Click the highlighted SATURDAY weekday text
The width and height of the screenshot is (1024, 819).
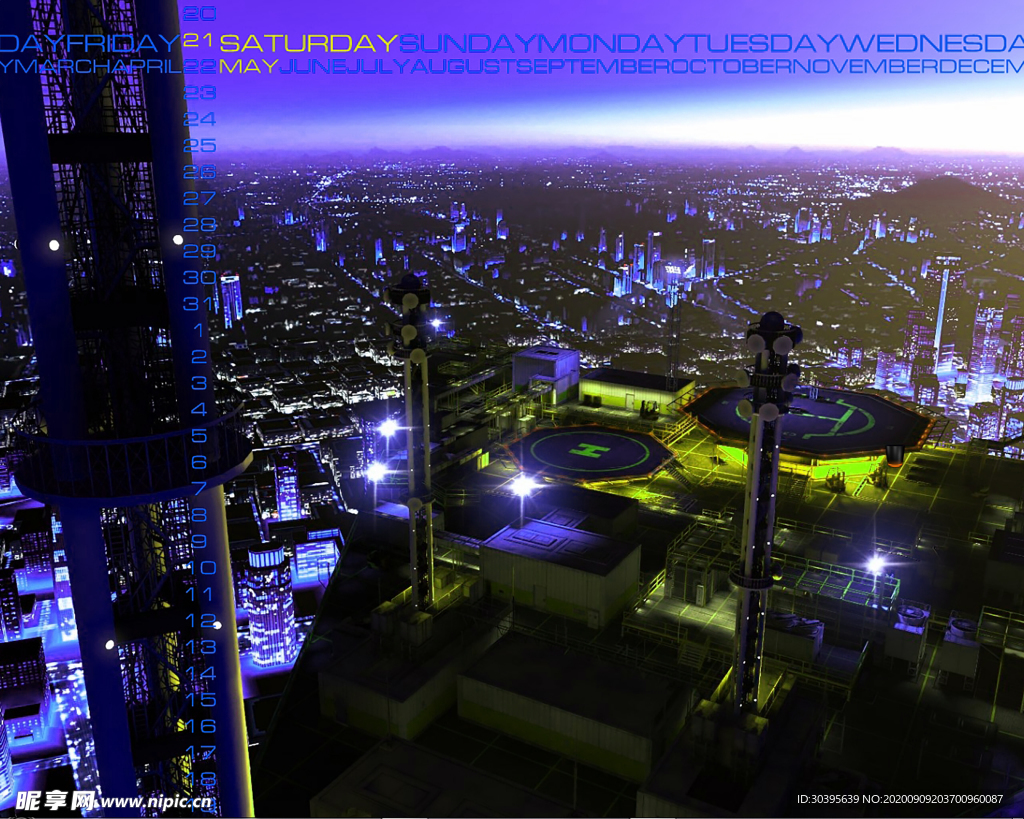[x=309, y=44]
